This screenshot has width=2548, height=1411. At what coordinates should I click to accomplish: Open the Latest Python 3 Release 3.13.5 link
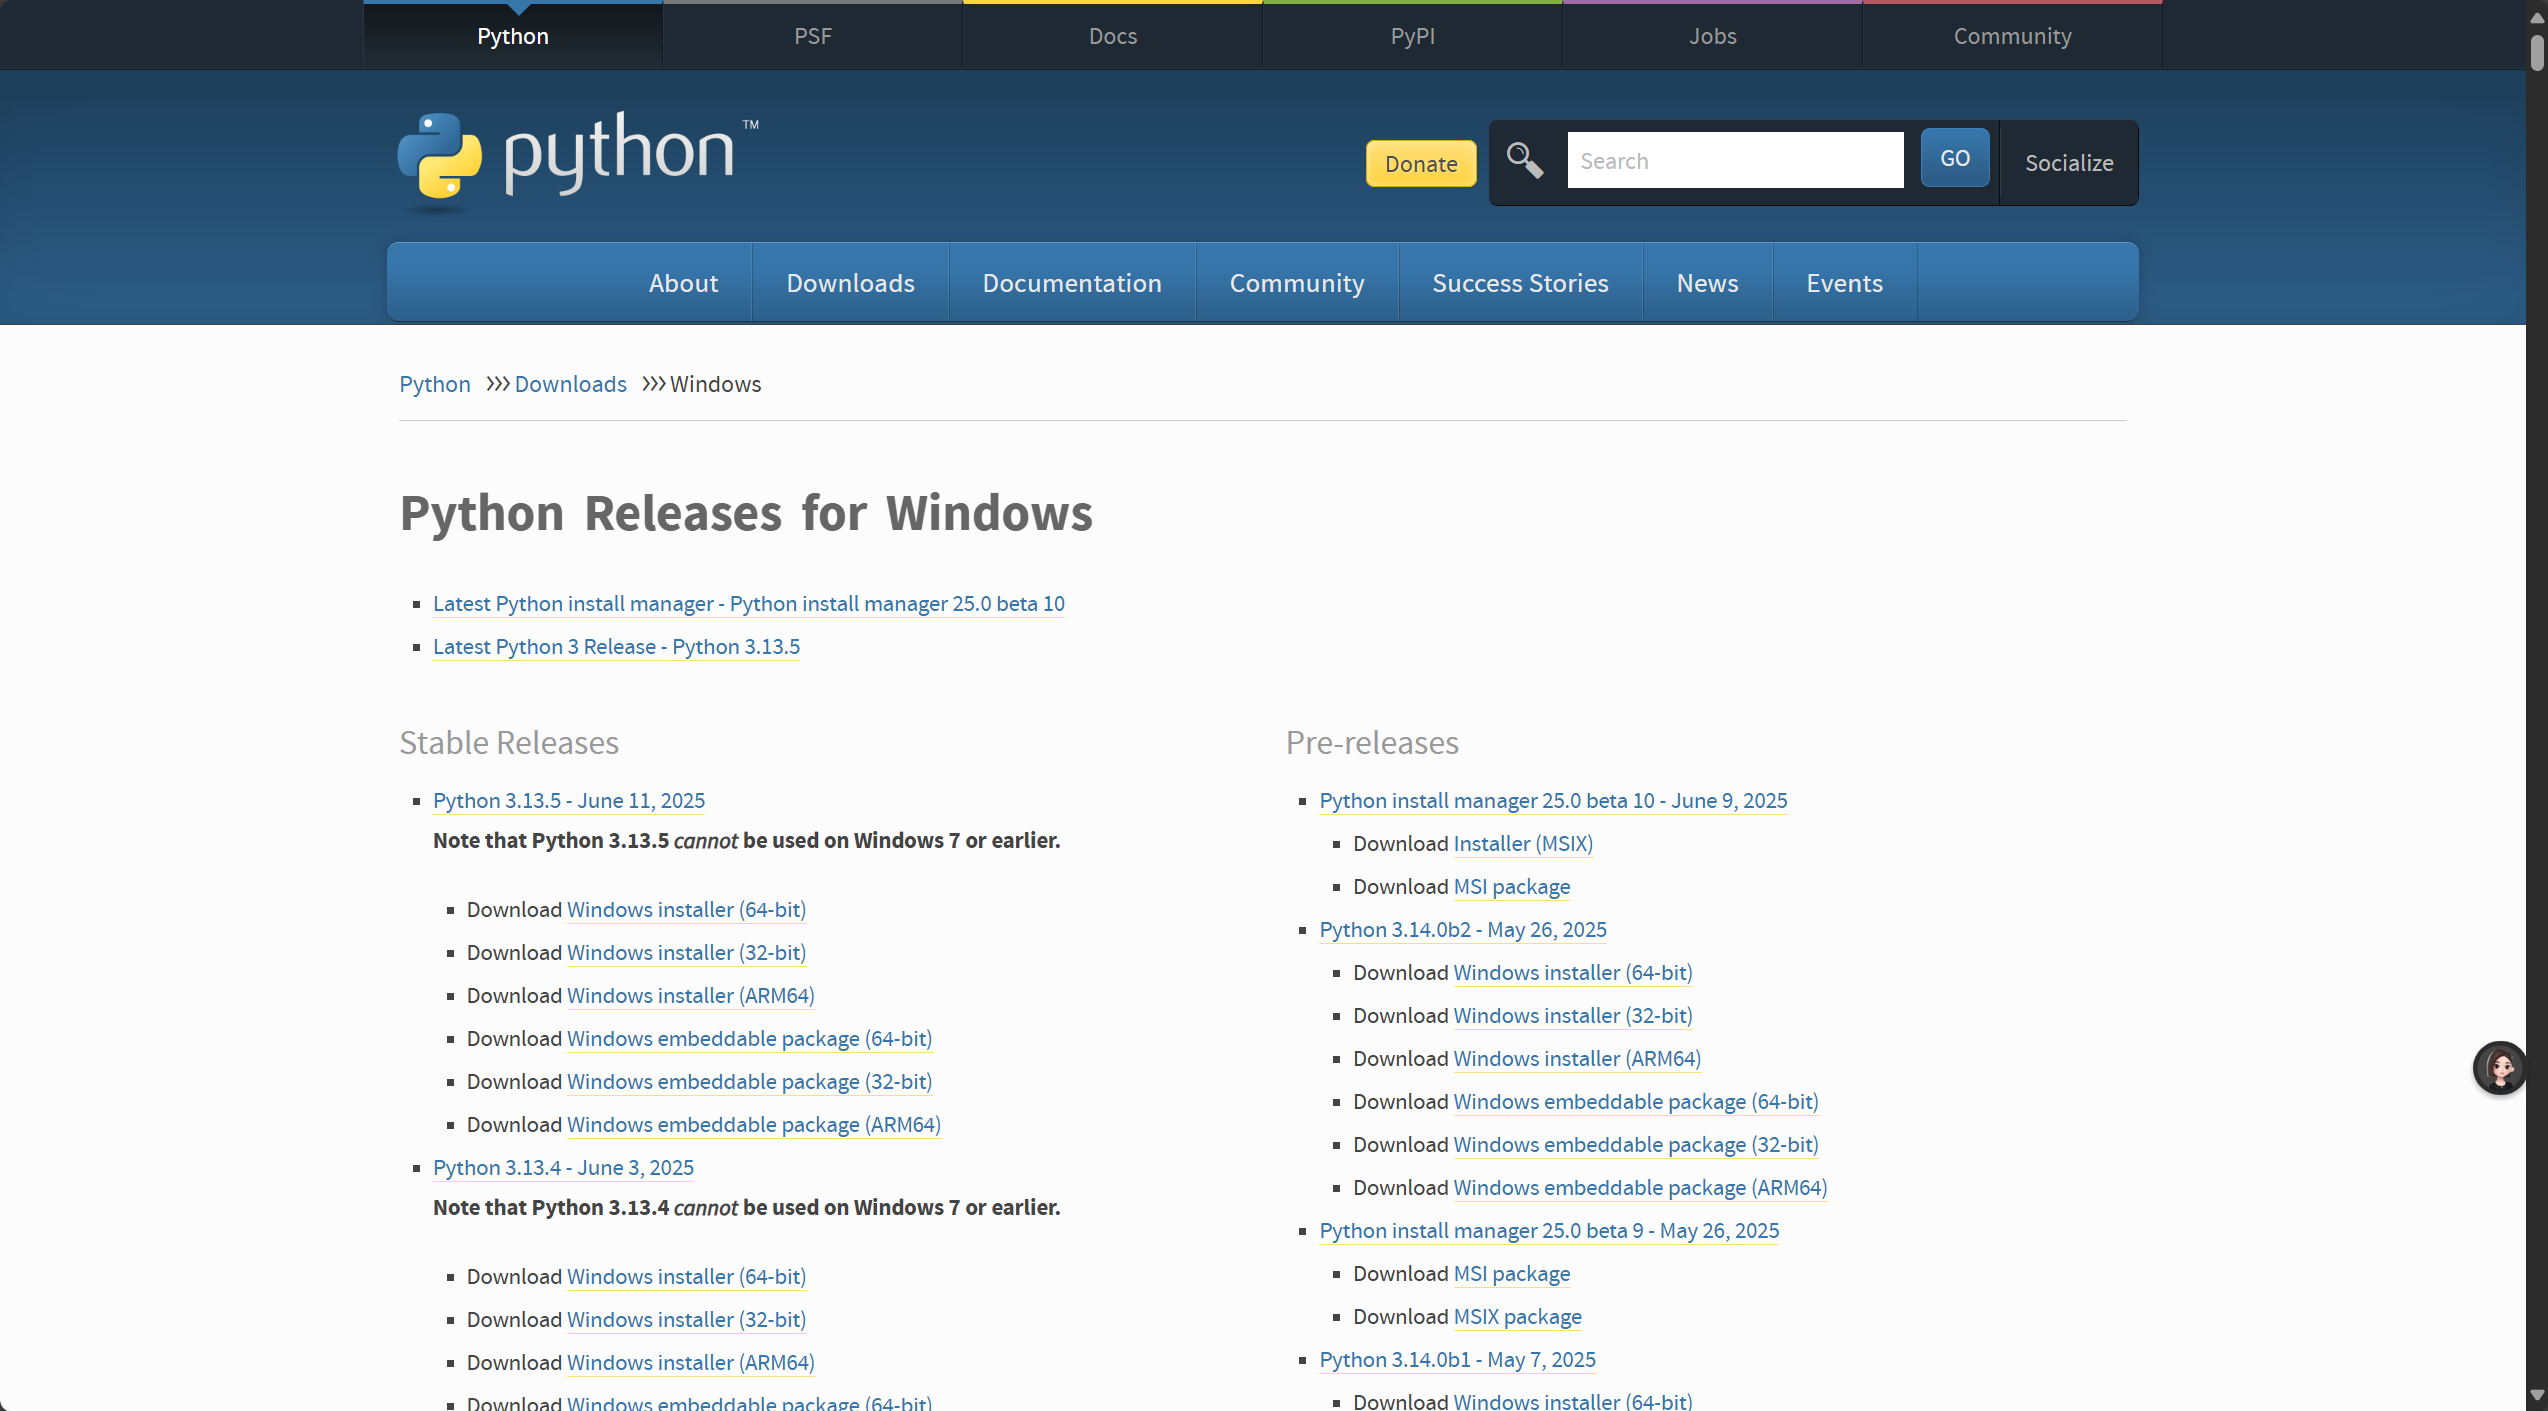pyautogui.click(x=616, y=647)
